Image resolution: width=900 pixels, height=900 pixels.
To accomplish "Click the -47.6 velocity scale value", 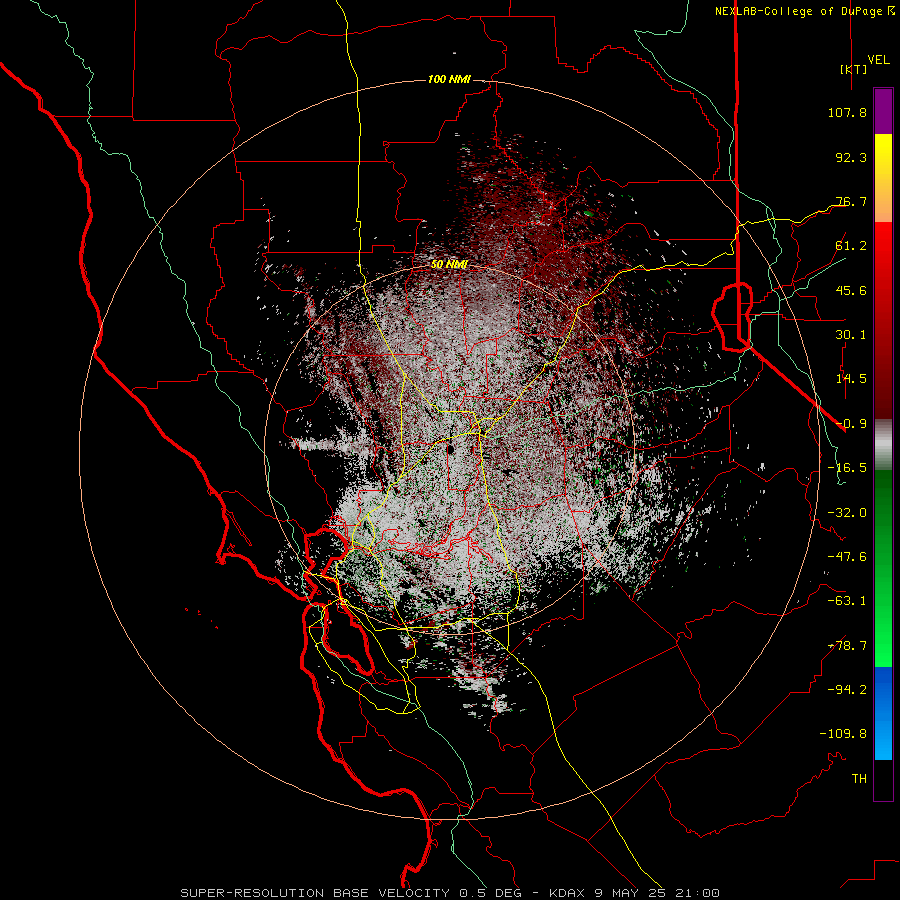I will tap(847, 557).
